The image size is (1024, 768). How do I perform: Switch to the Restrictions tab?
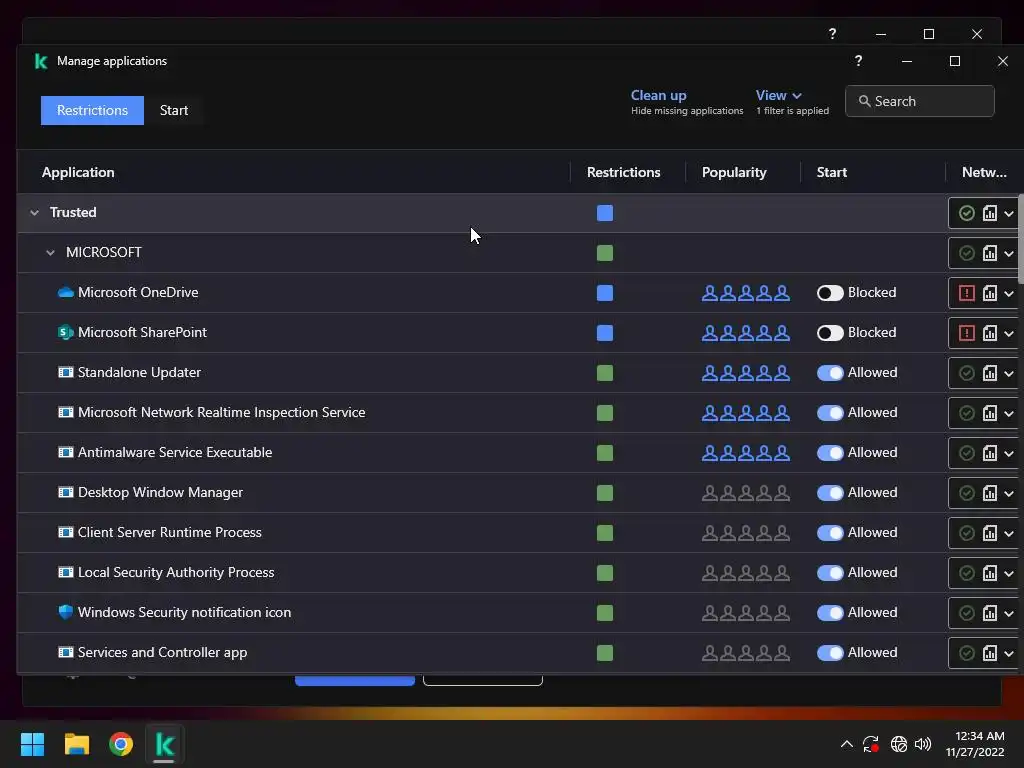pos(92,110)
